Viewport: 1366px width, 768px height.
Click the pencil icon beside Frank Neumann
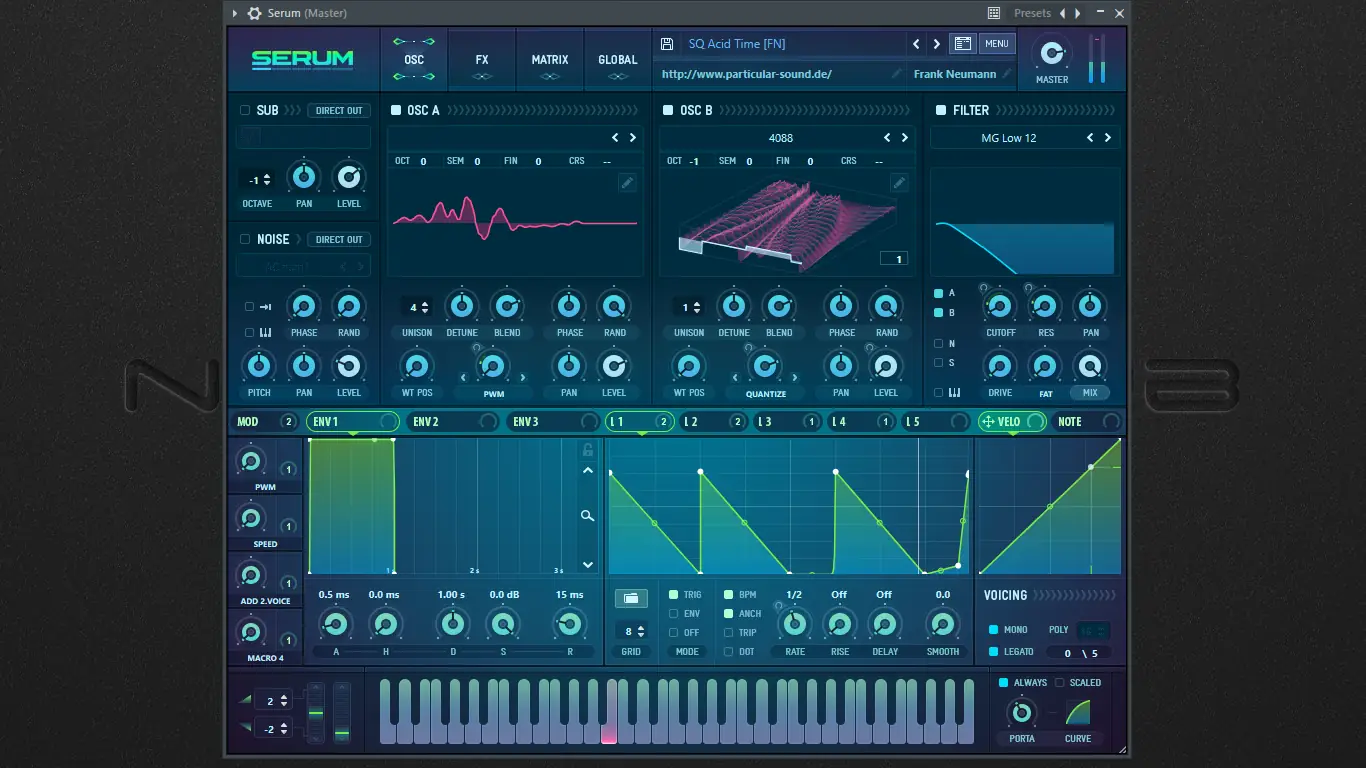1007,74
